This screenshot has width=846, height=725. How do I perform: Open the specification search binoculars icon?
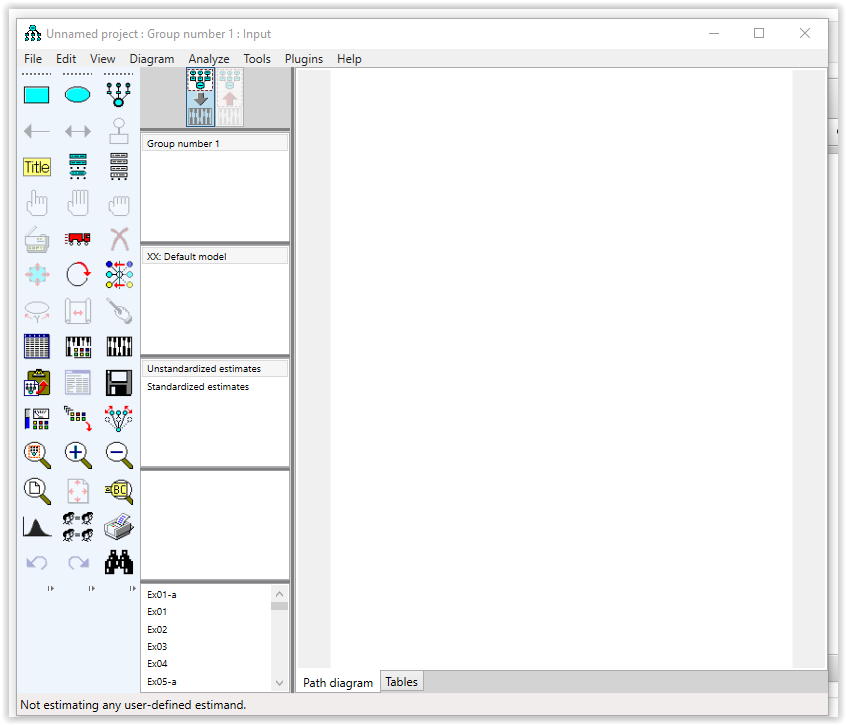point(119,562)
